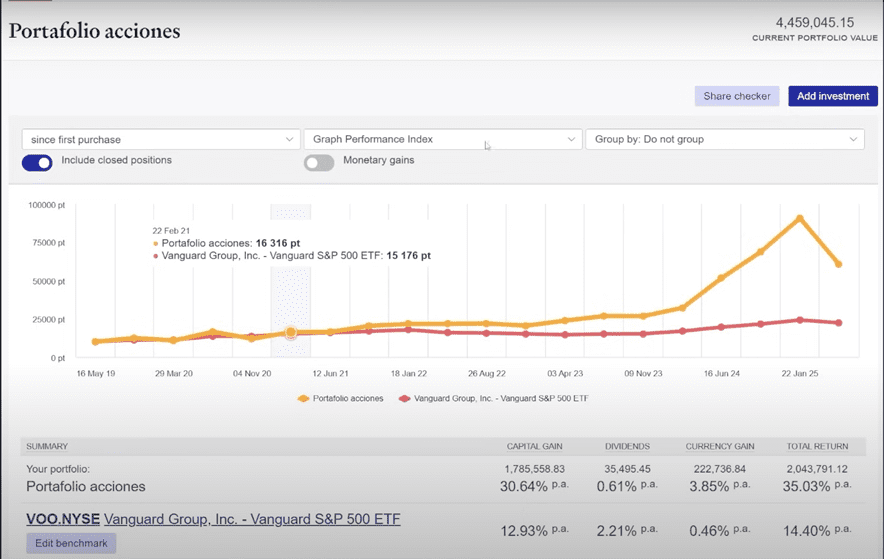Click the Add investment button

click(x=833, y=96)
